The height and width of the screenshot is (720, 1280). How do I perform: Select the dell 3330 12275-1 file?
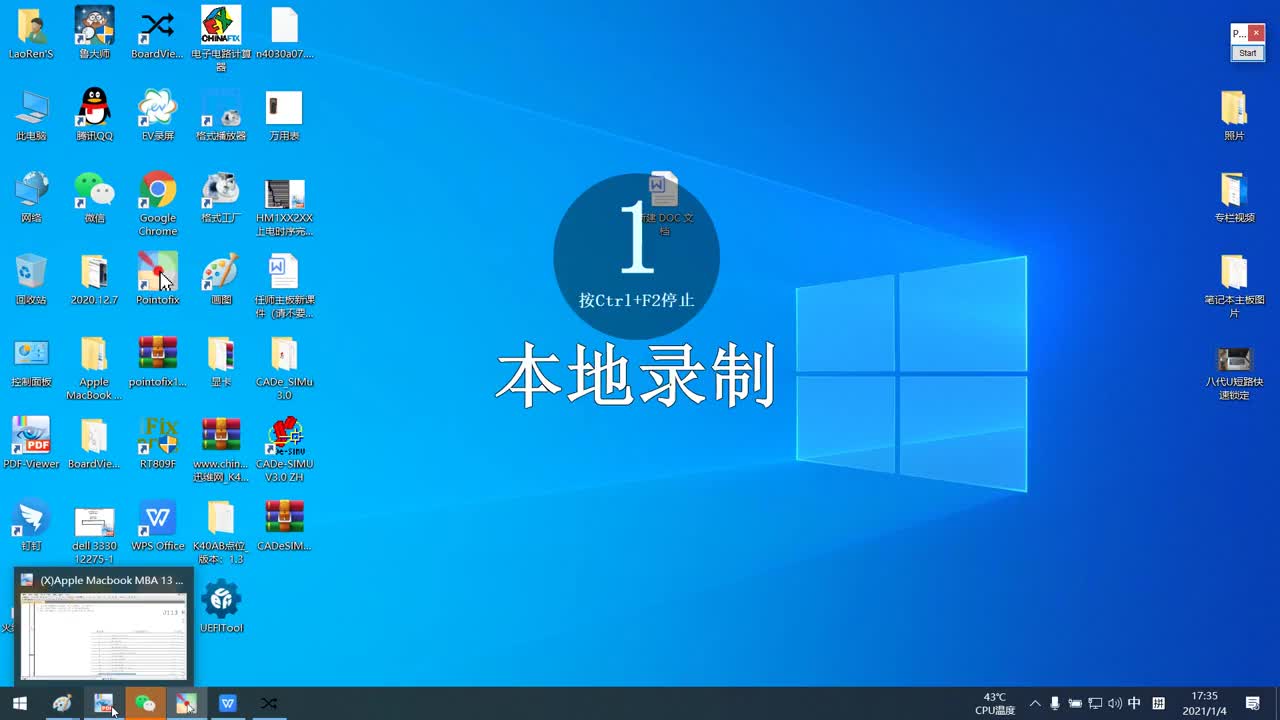(x=94, y=532)
